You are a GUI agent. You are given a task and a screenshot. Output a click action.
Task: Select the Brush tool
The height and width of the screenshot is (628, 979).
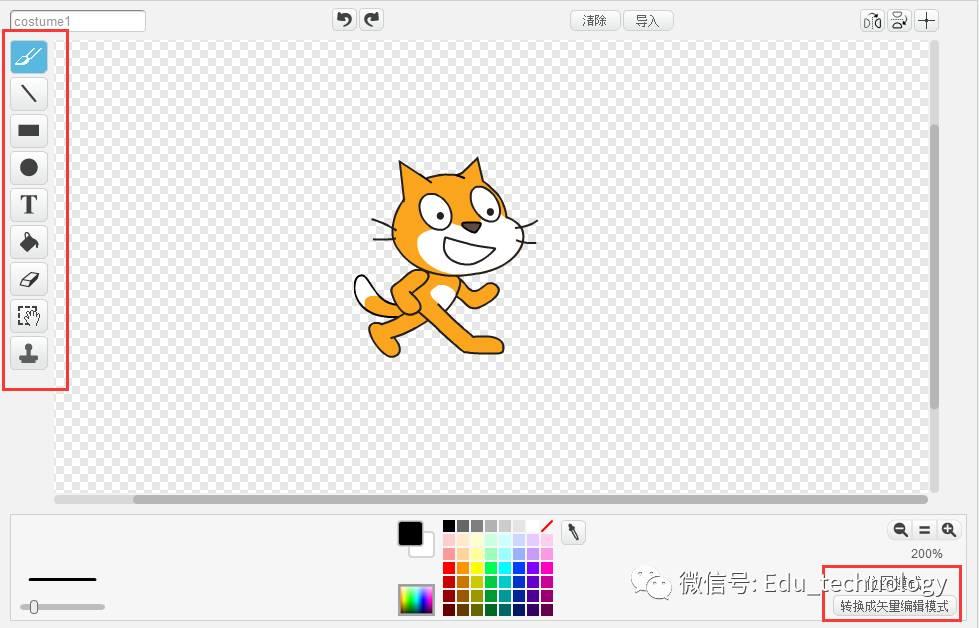[x=29, y=57]
